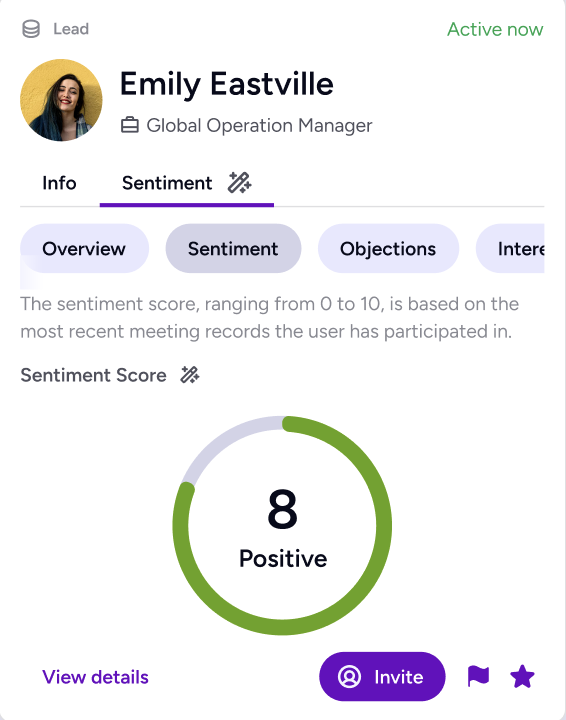The image size is (566, 720).
Task: Select the Objections pill filter
Action: point(388,248)
